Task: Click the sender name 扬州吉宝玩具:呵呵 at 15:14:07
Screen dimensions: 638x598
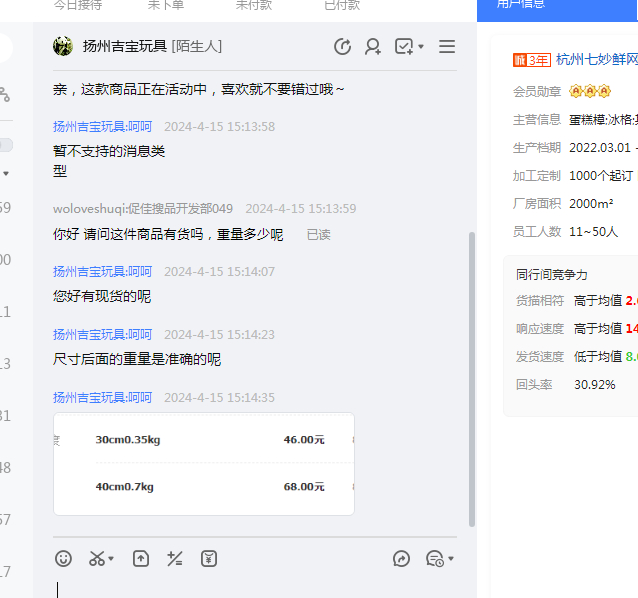Action: point(102,271)
